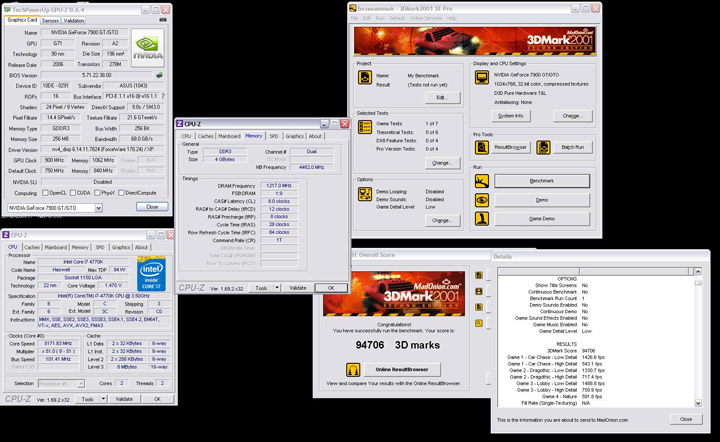Click the CPU-Z memory window title icon
Viewport: 720px width, 442px height.
tap(180, 124)
